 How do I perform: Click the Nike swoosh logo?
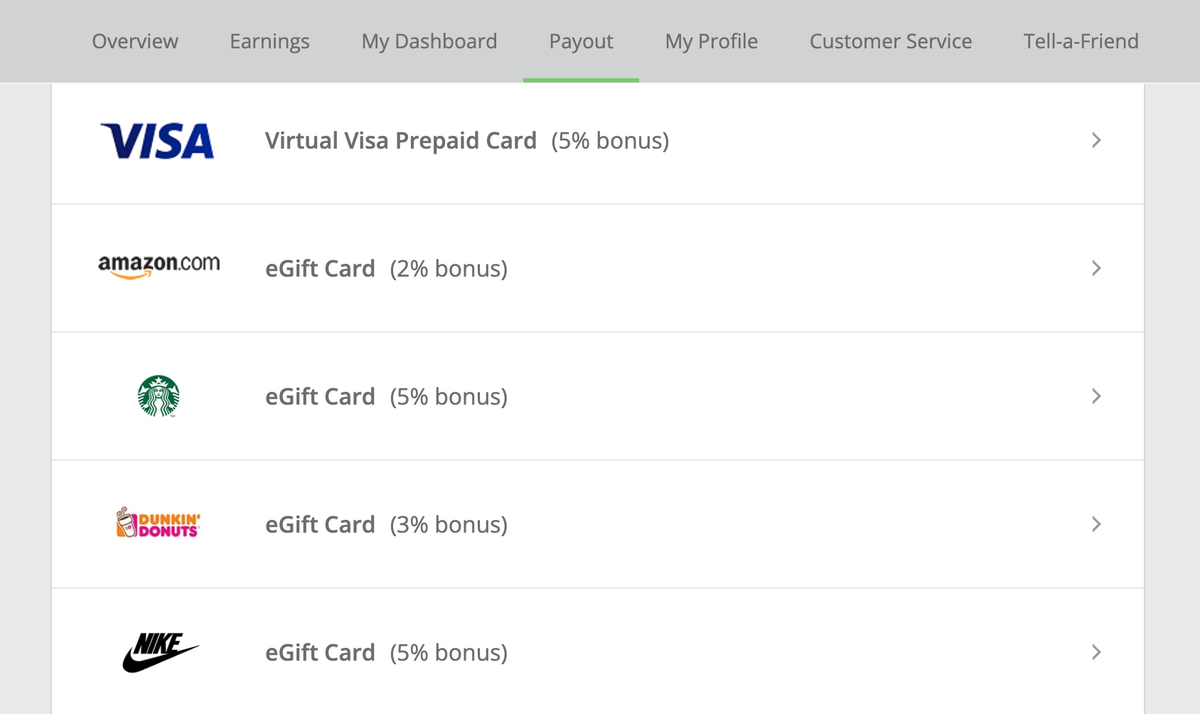tap(158, 650)
